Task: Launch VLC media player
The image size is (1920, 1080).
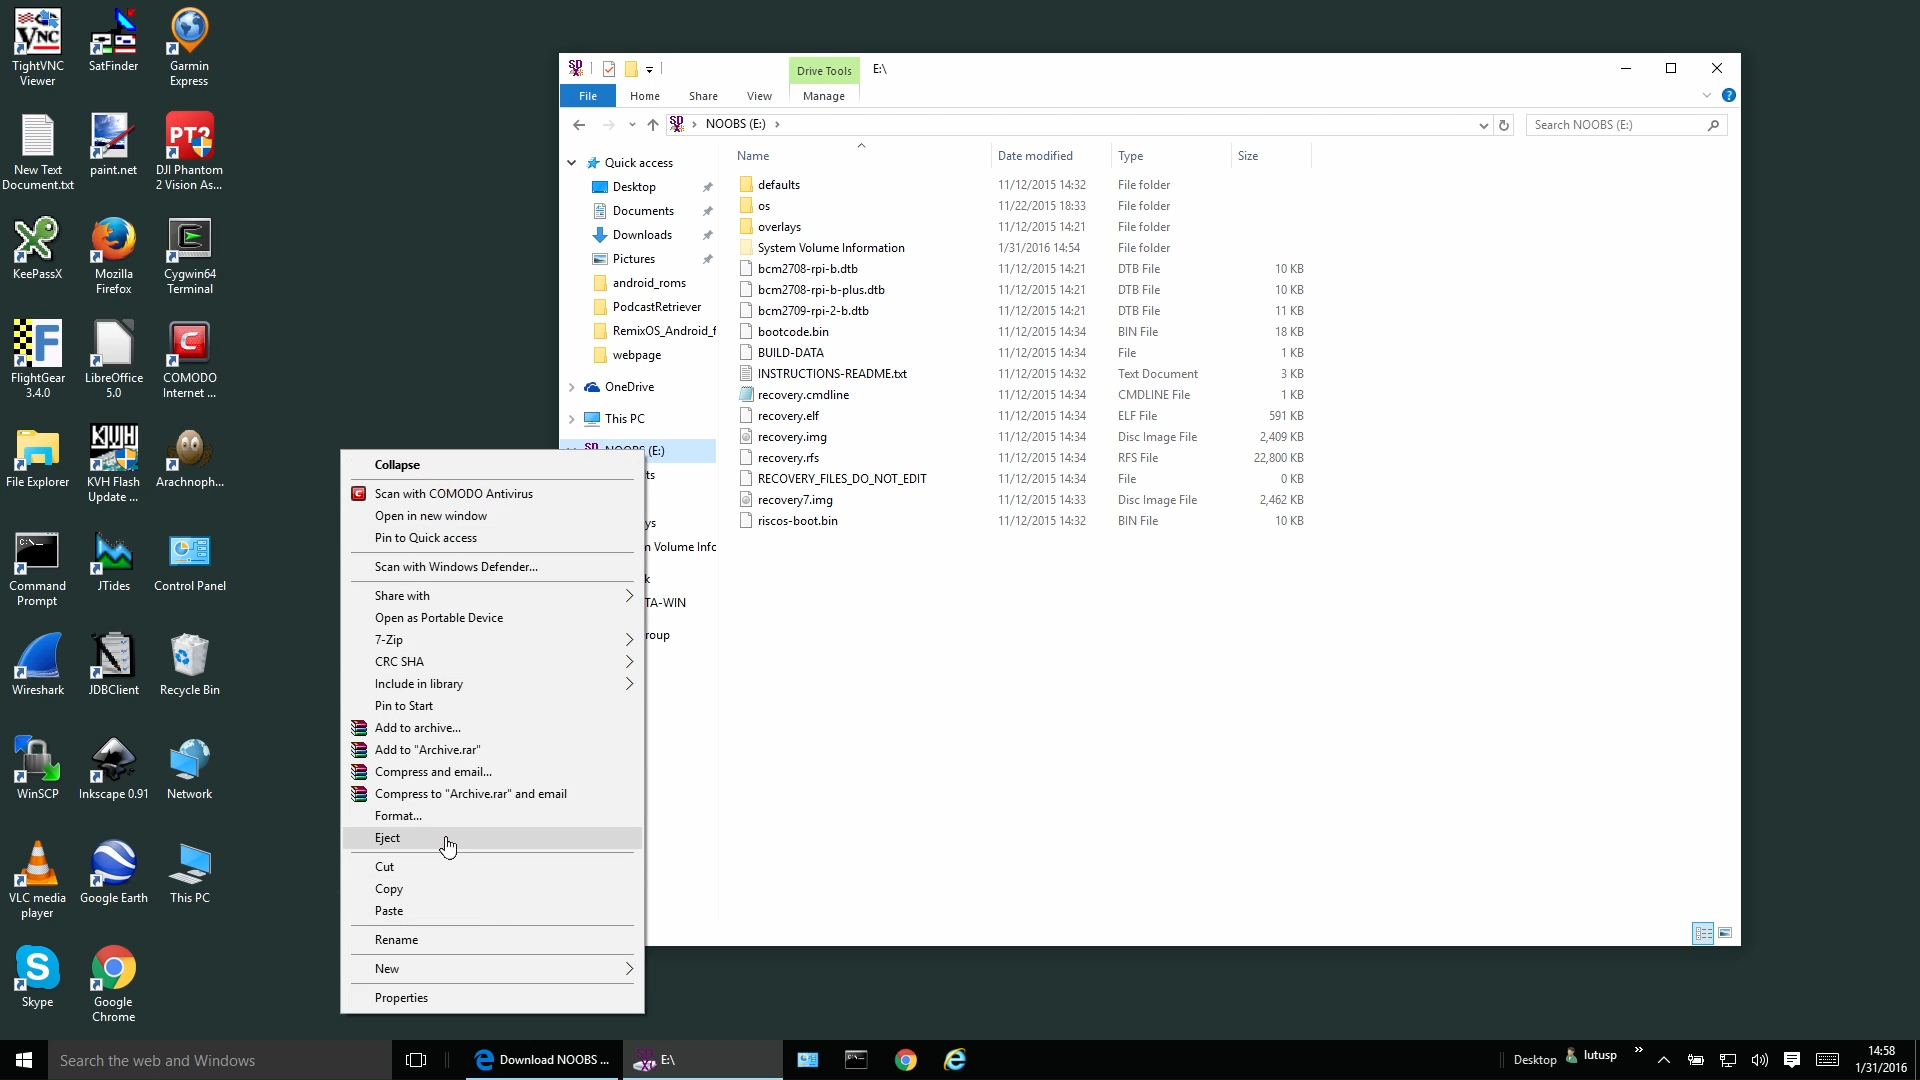Action: pos(37,865)
